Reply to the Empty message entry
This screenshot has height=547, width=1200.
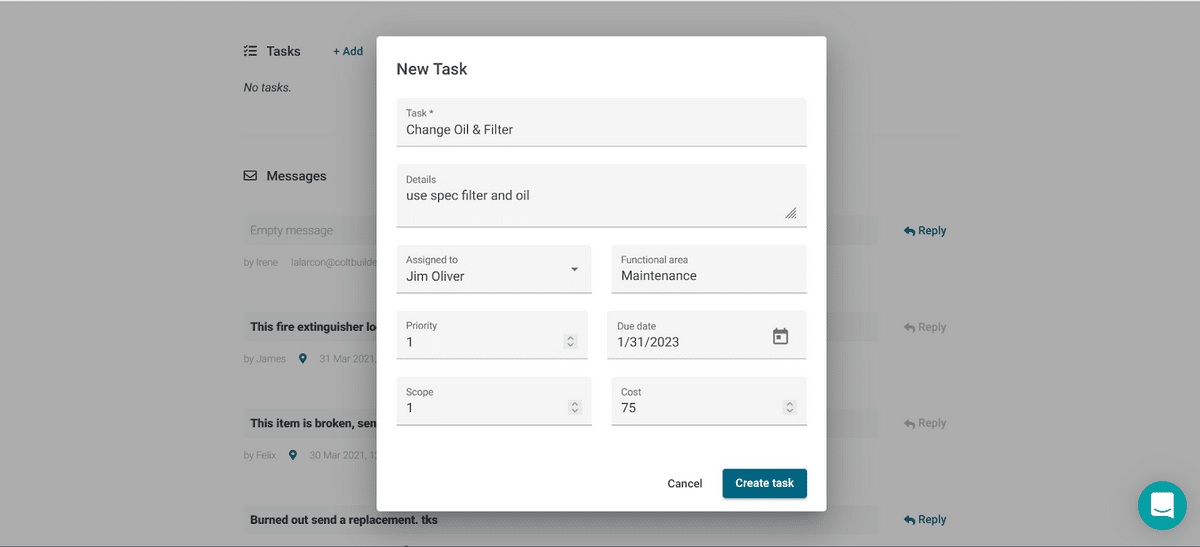(924, 231)
